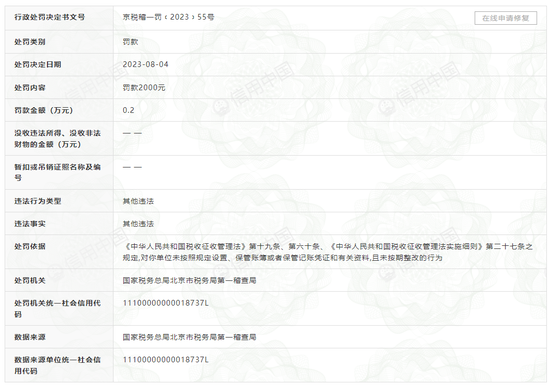Click the 处罚机关 label
This screenshot has height=386, width=550.
tap(30, 280)
